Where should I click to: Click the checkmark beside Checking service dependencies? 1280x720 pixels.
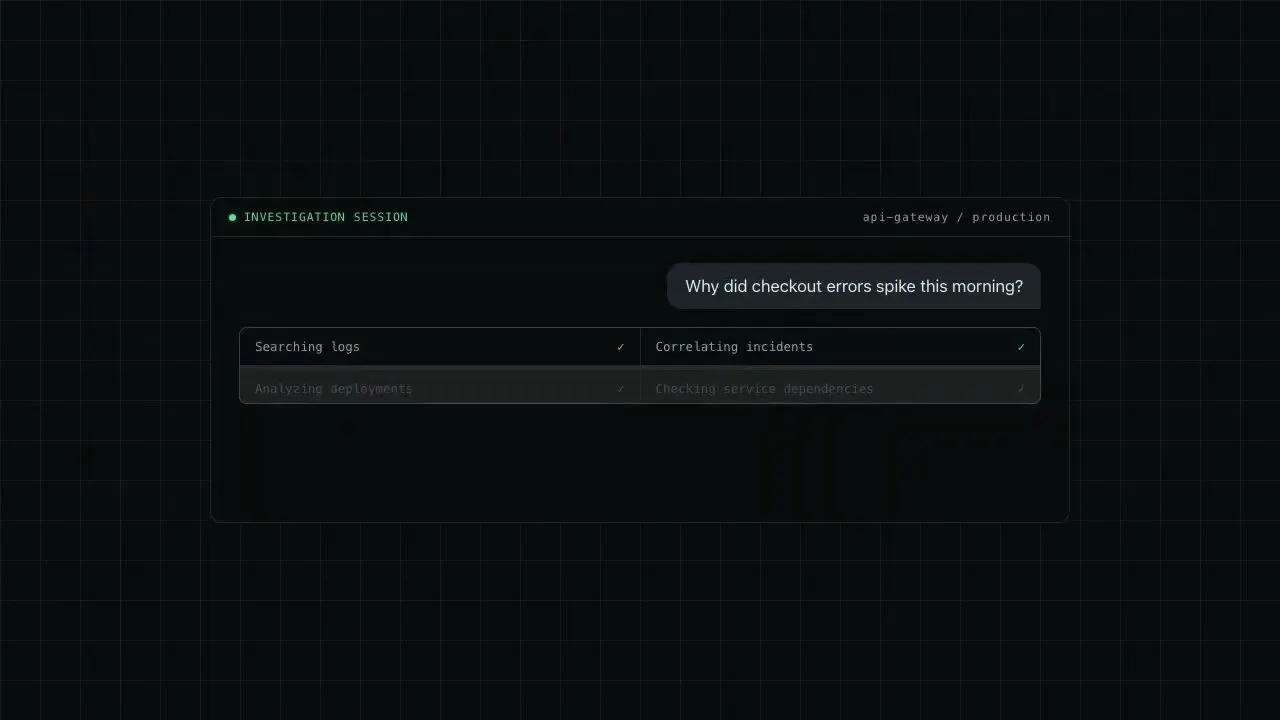point(1021,389)
